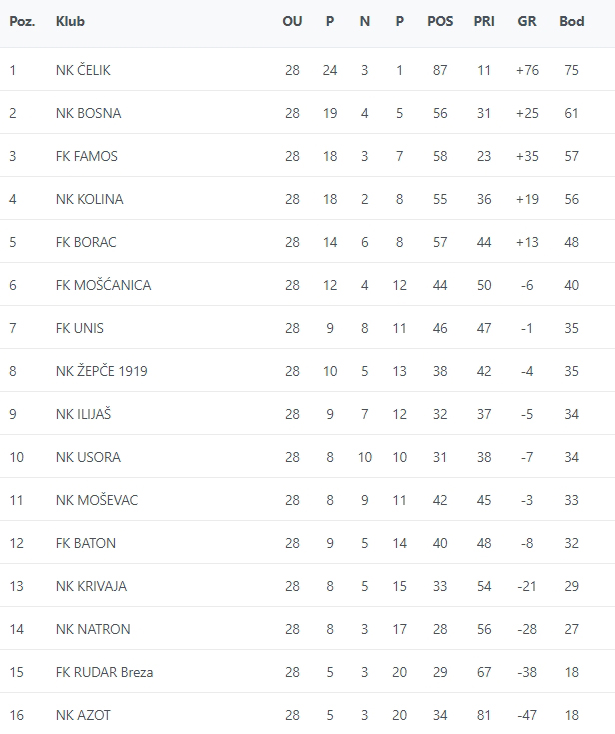Open the NK AZOT club link
This screenshot has height=734, width=615.
tap(82, 715)
